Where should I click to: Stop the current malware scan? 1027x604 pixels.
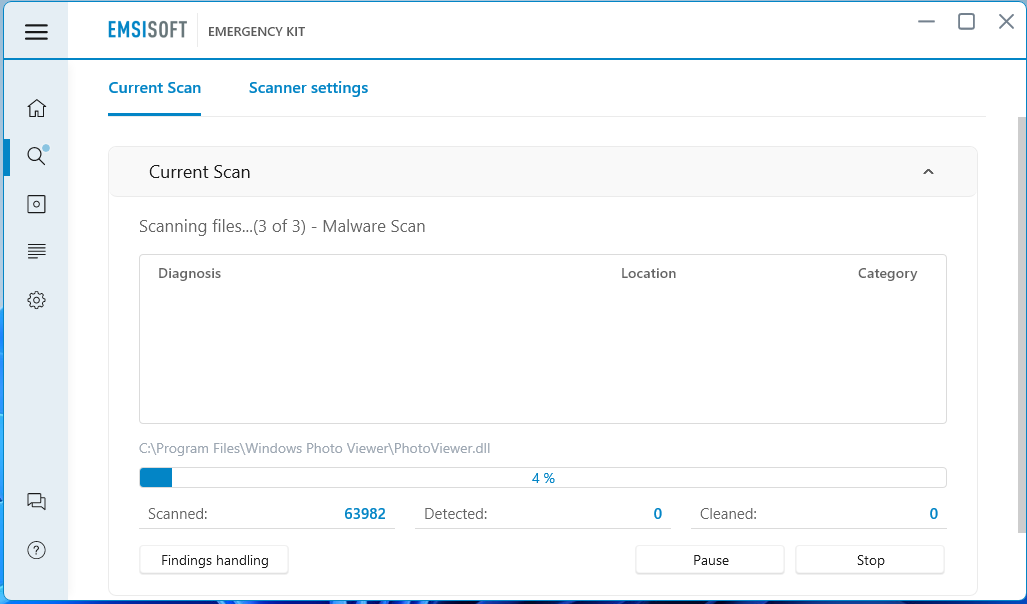coord(870,560)
